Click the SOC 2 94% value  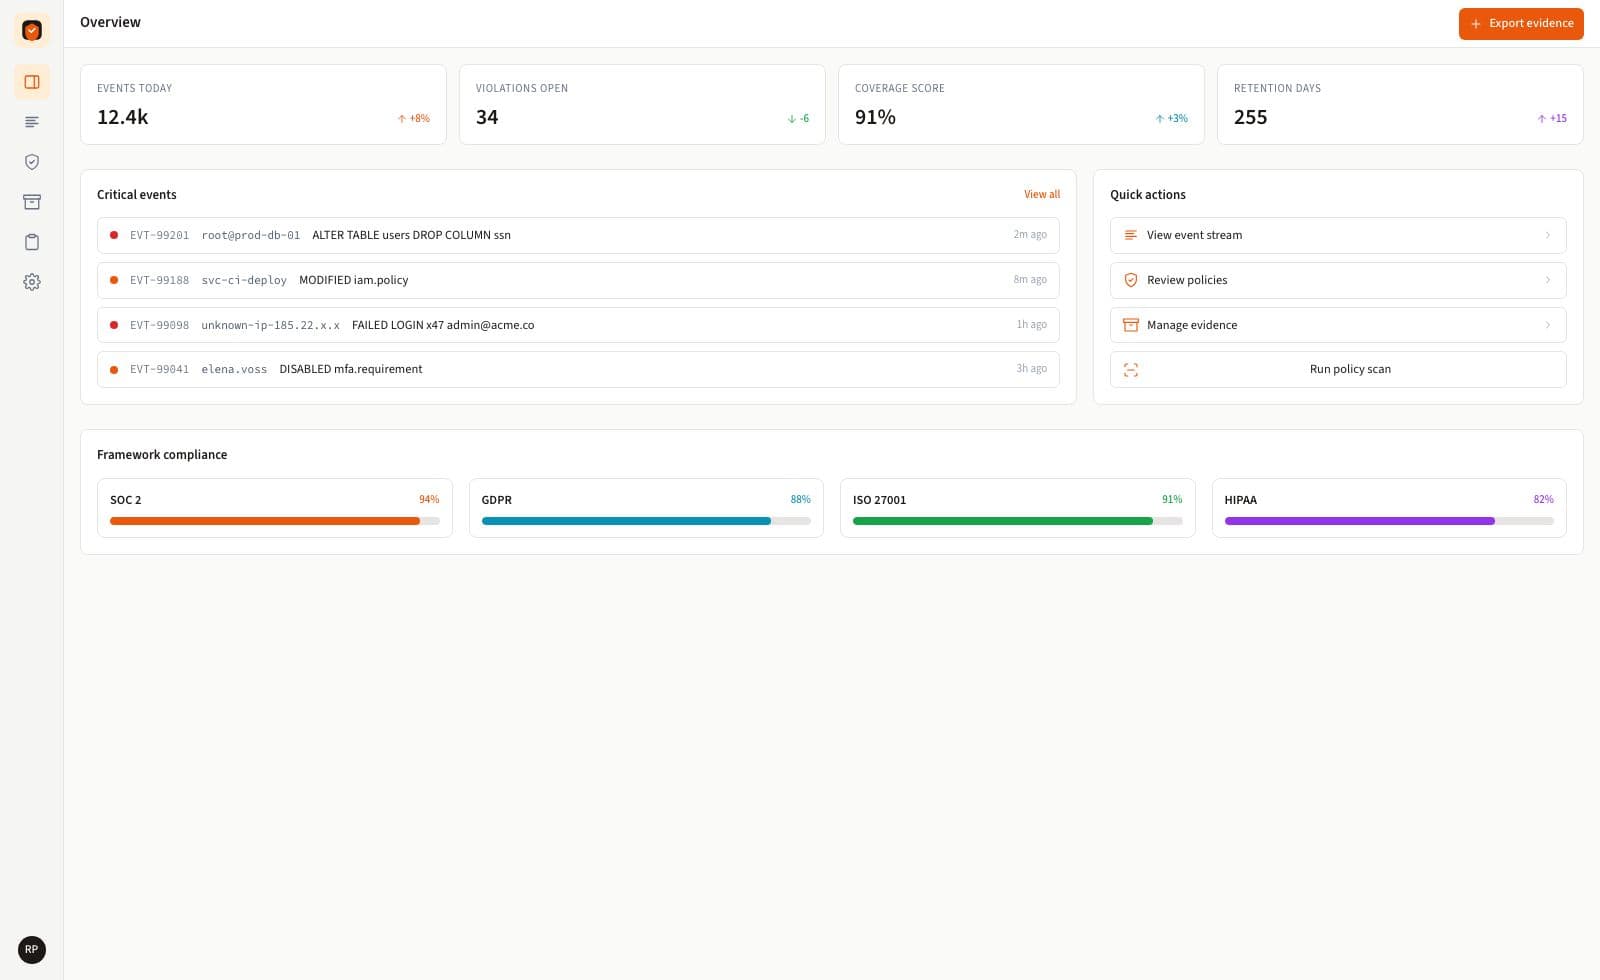click(x=429, y=499)
